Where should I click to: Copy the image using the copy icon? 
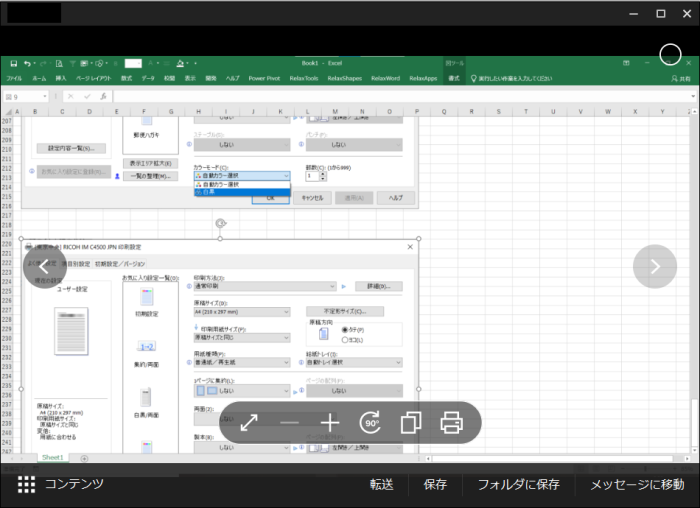click(411, 422)
